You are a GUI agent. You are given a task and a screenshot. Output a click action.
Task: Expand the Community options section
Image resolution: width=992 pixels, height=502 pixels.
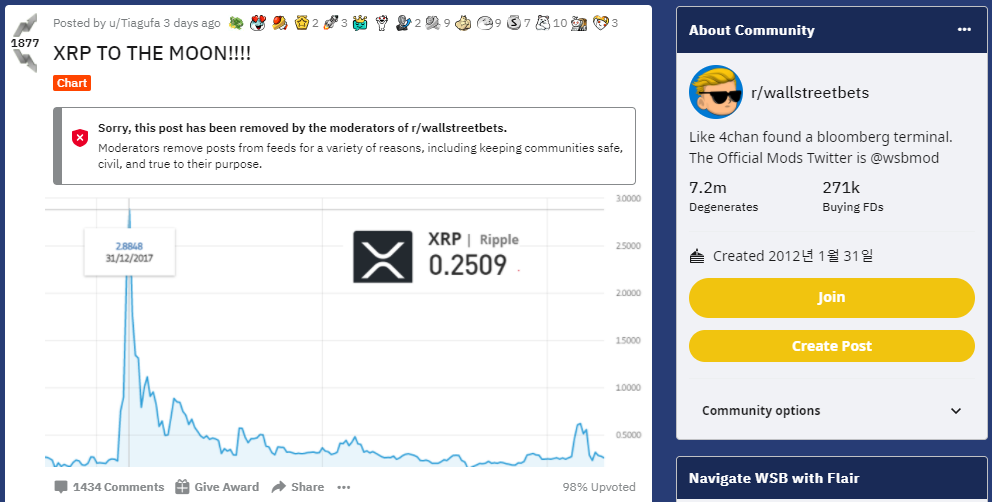click(831, 410)
